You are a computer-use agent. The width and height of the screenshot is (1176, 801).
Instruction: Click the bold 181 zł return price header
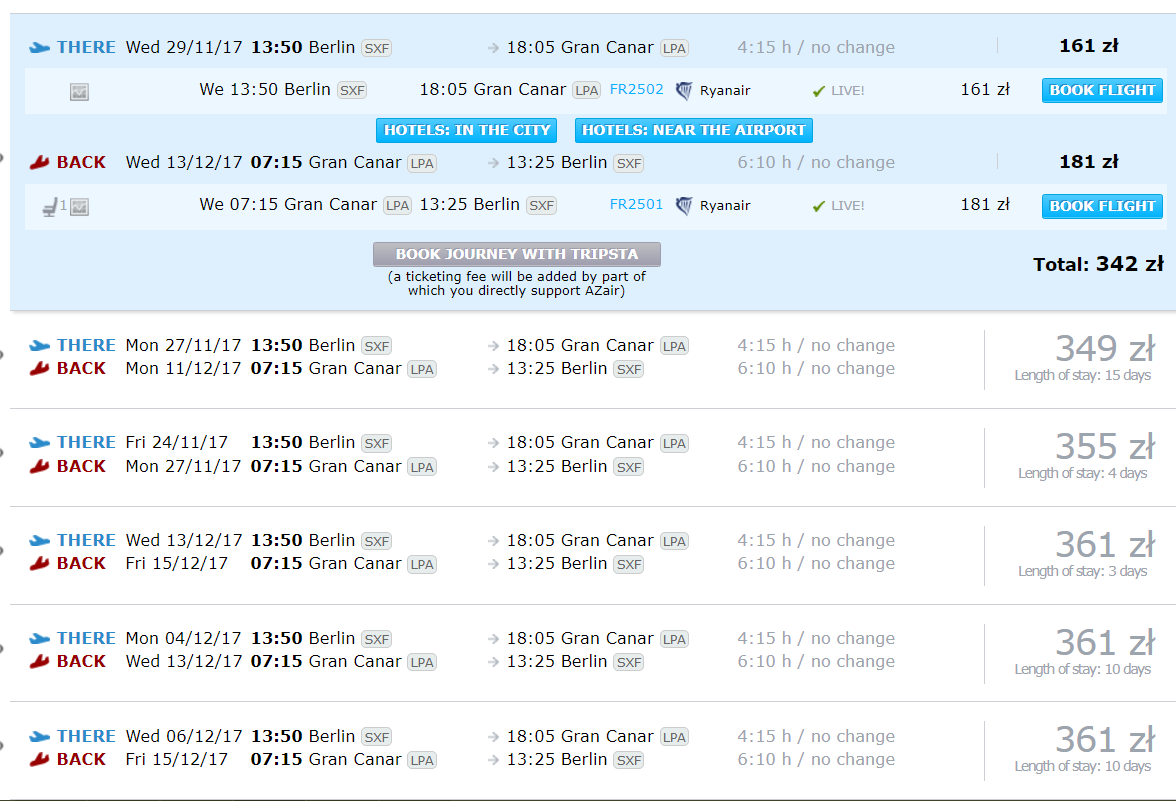[x=1088, y=162]
